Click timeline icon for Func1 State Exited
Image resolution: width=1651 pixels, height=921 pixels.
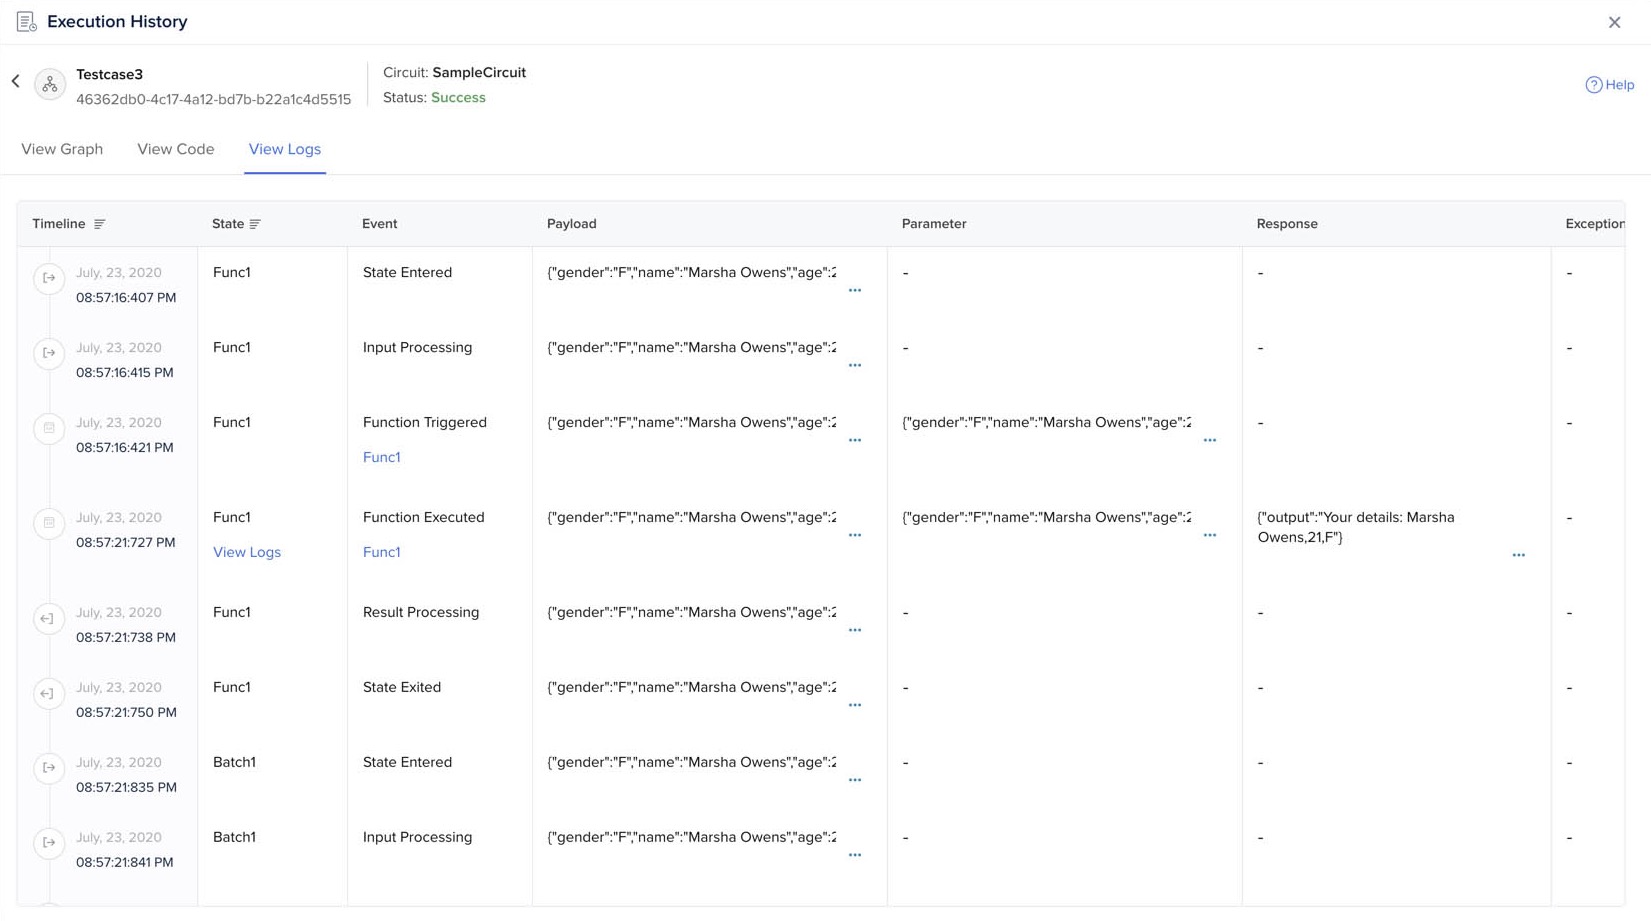(49, 693)
